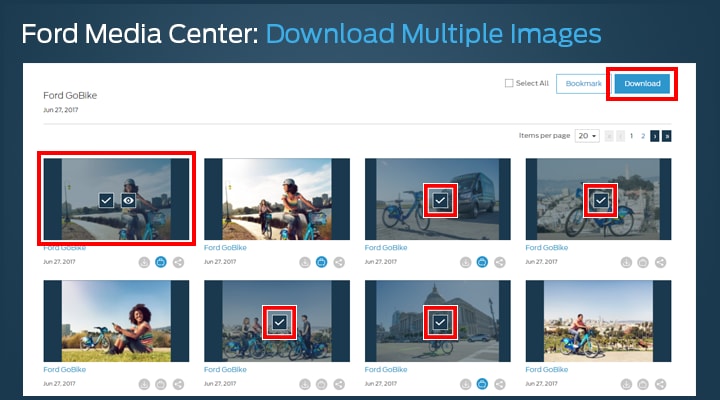Download icon under the hillside tower bike photo

click(626, 262)
